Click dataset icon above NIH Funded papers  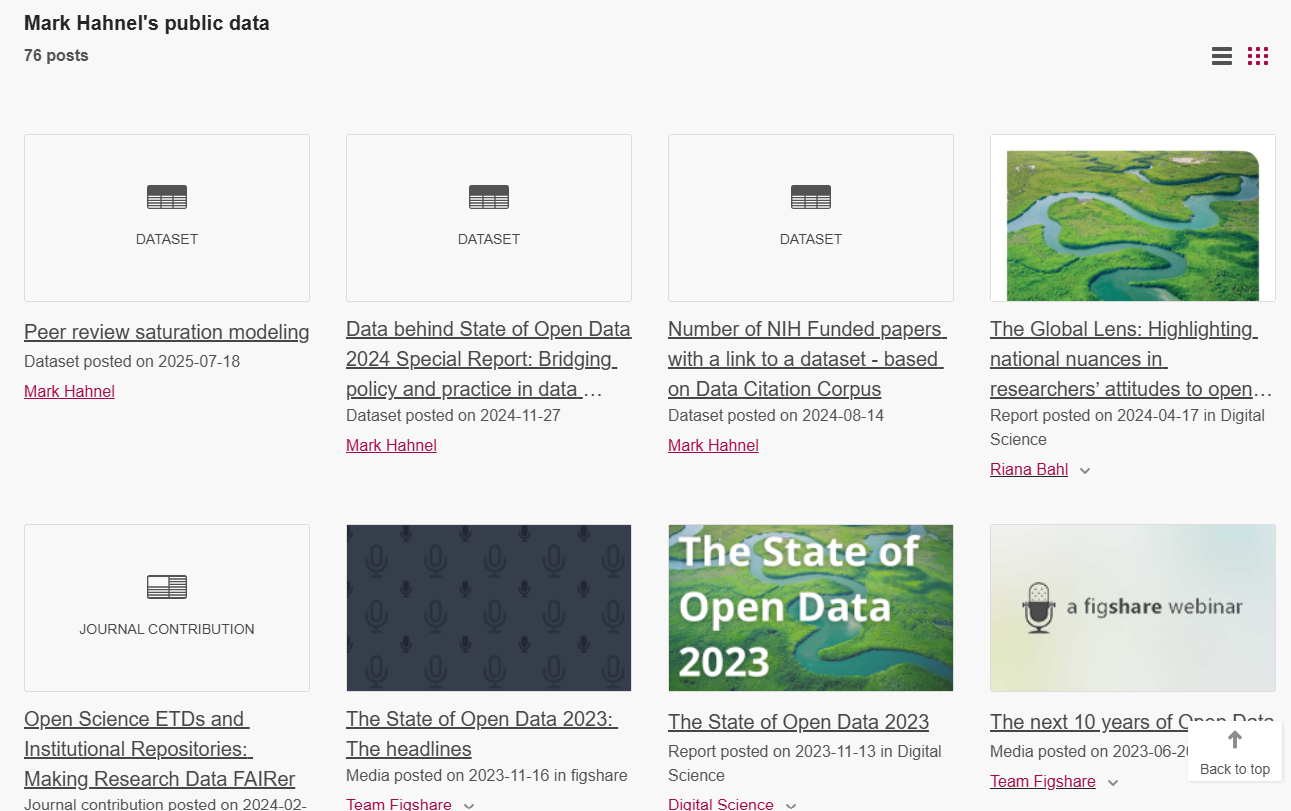click(x=811, y=198)
